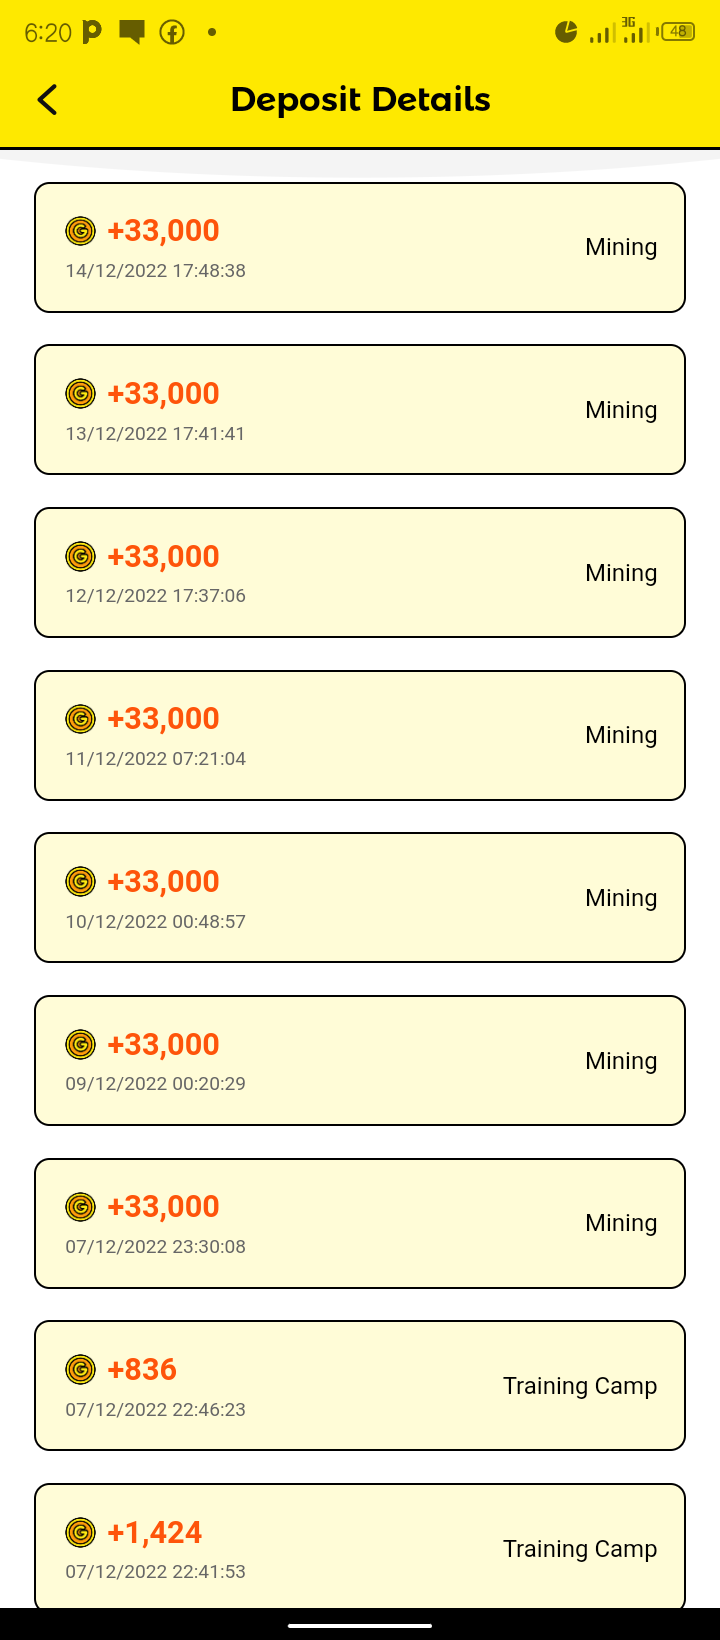Tap the back arrow in the header
The image size is (720, 1640).
point(47,100)
